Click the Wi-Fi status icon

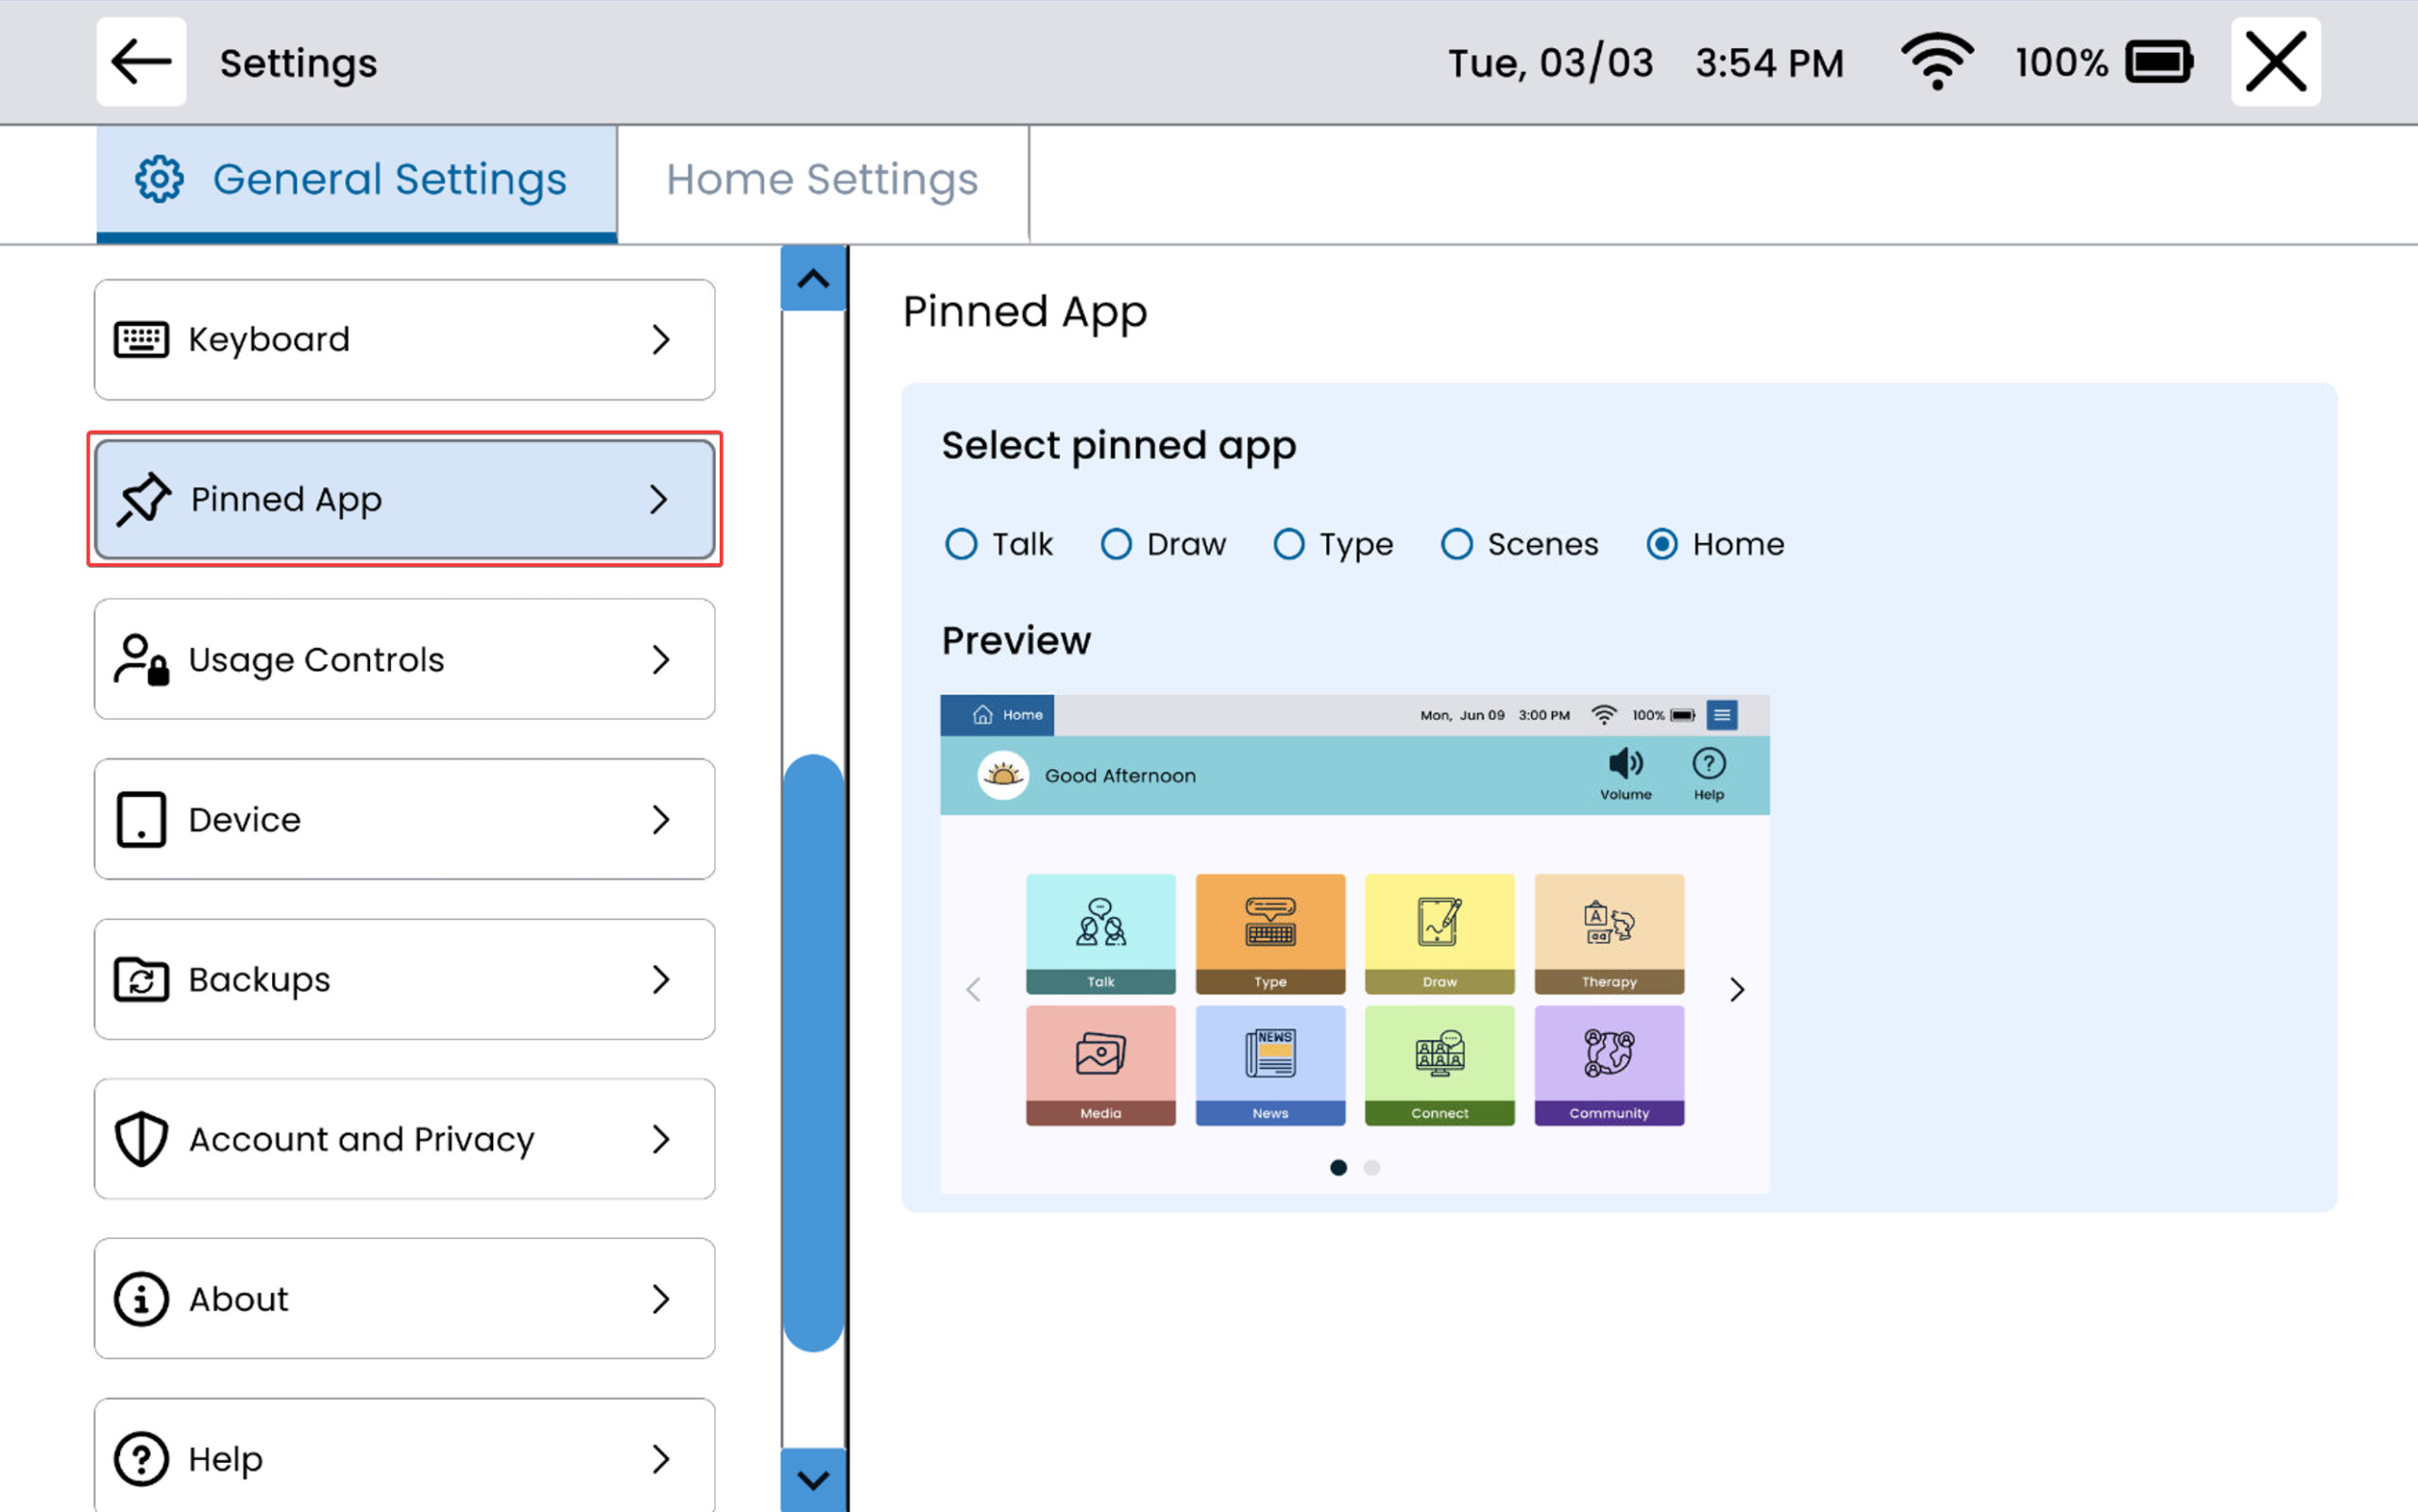click(x=1936, y=62)
